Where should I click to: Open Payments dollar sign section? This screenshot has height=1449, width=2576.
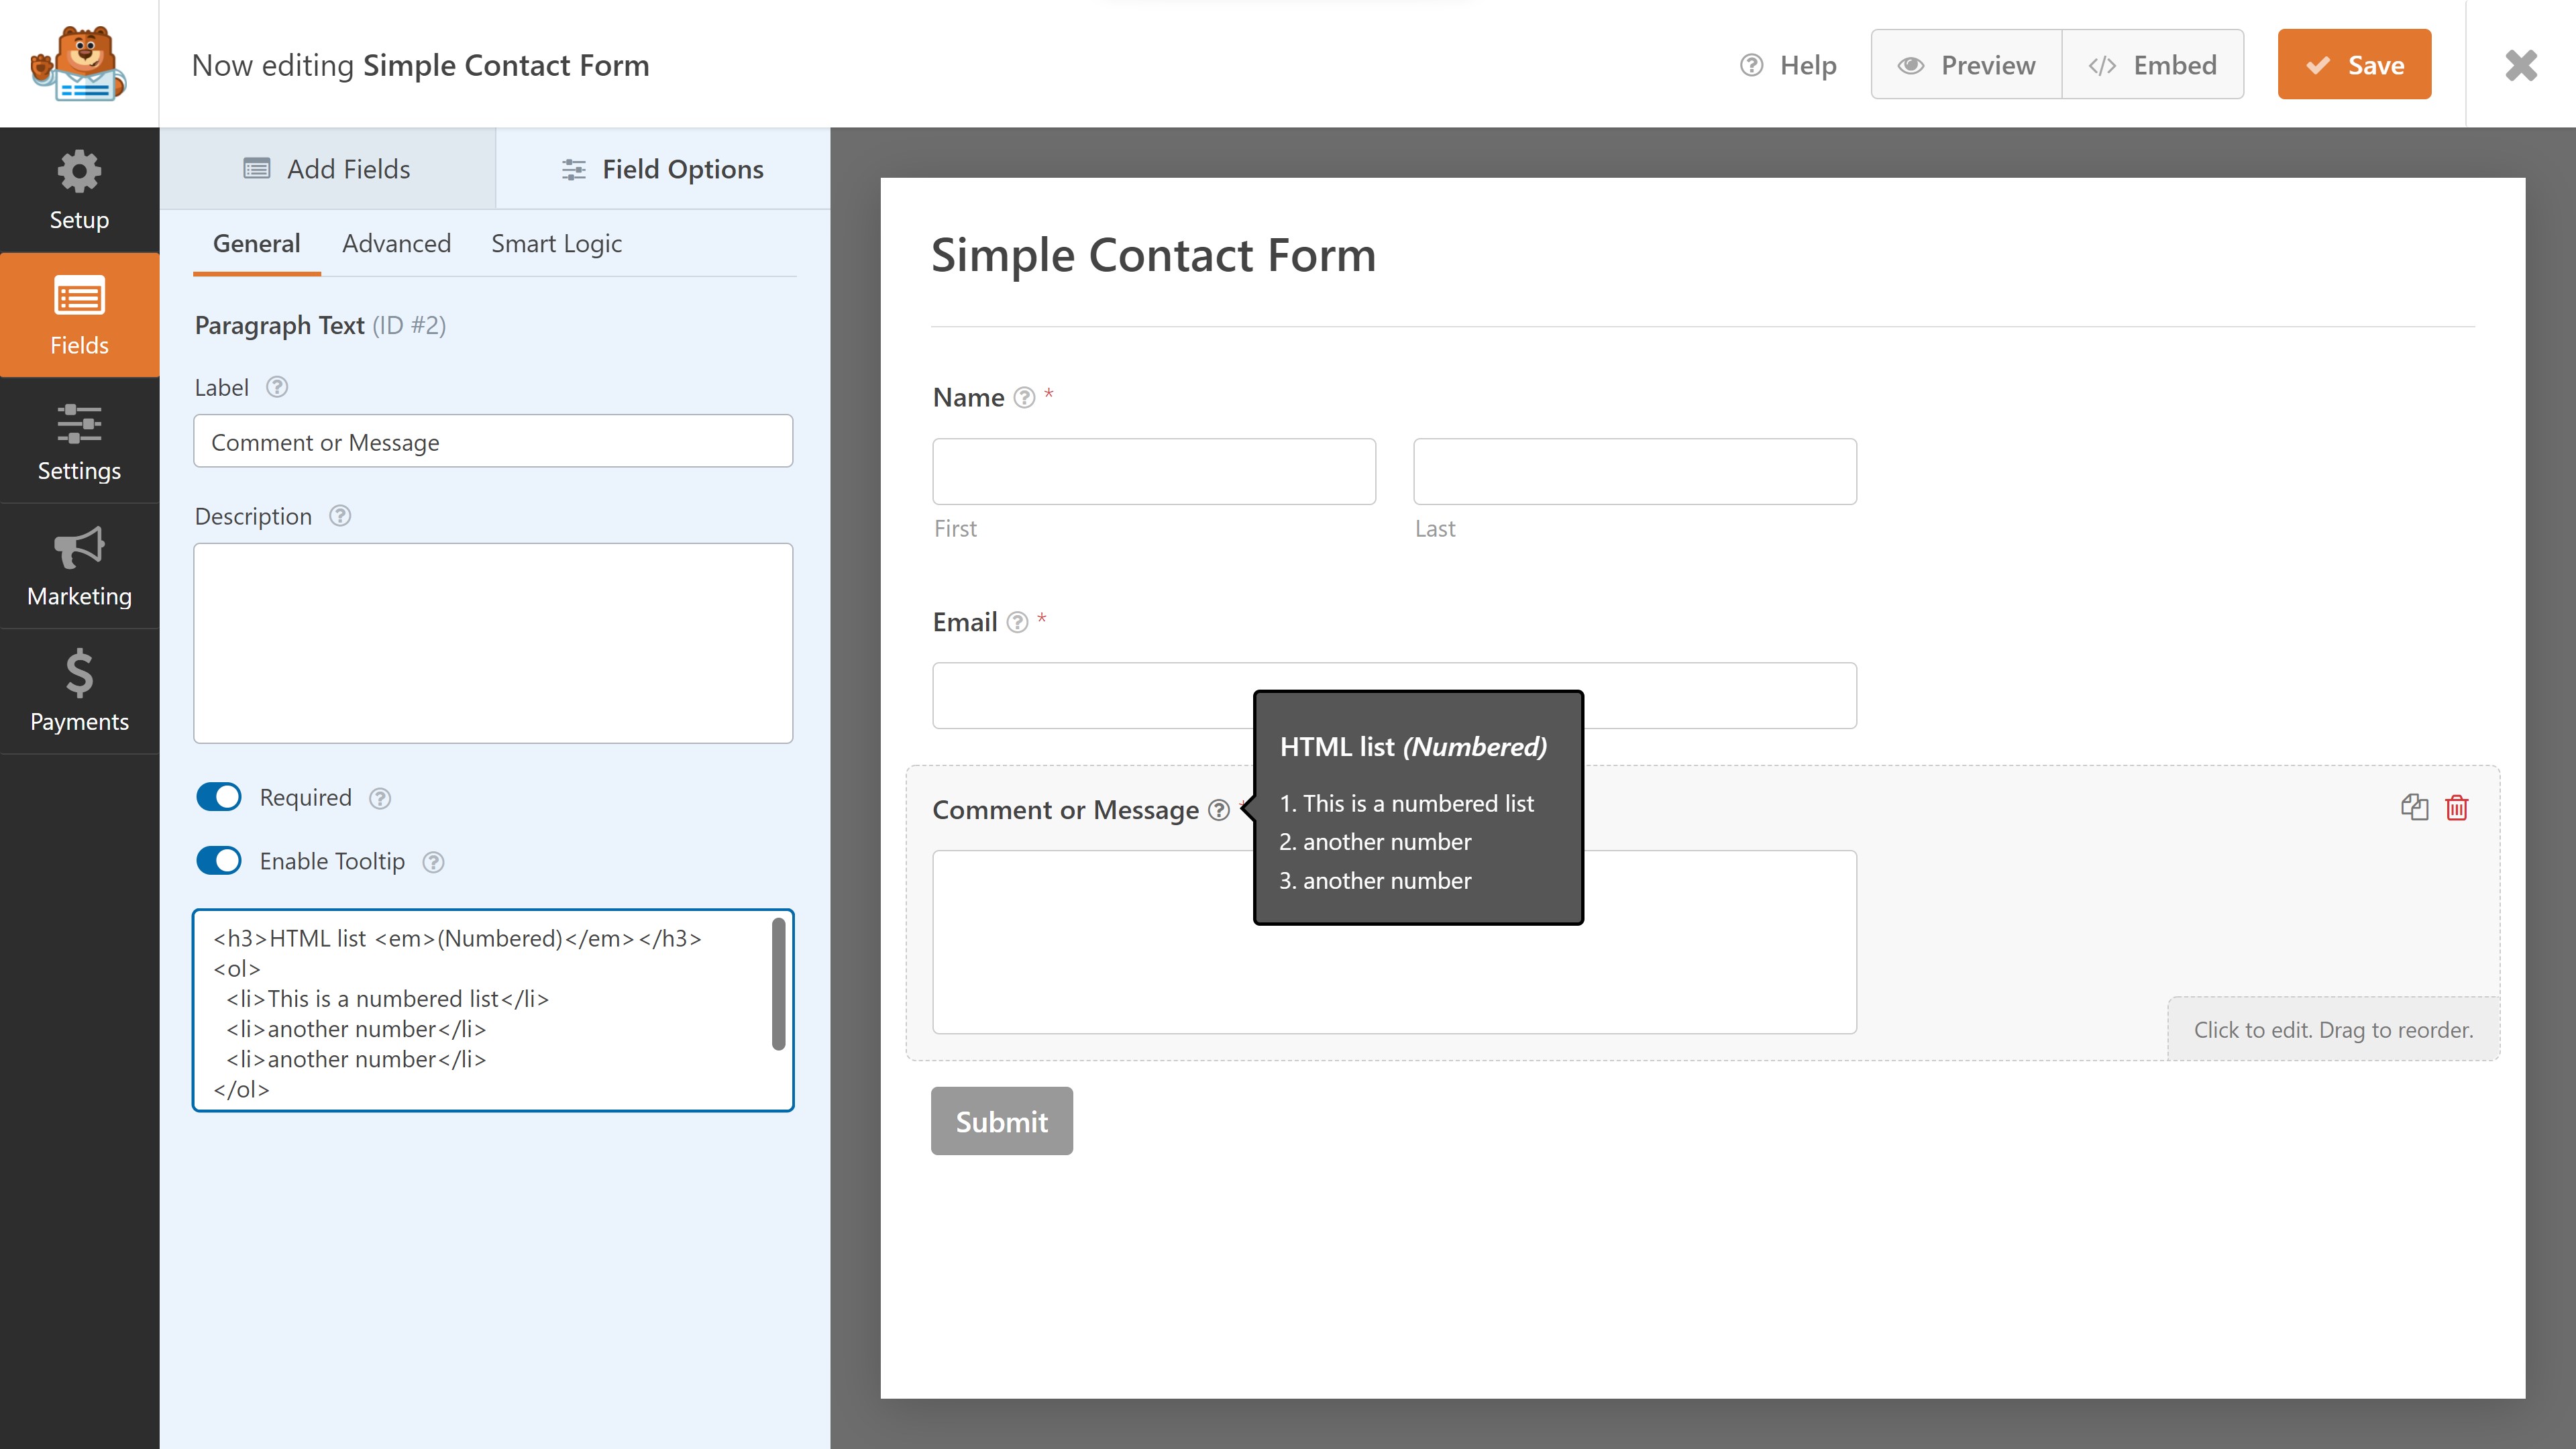(79, 692)
